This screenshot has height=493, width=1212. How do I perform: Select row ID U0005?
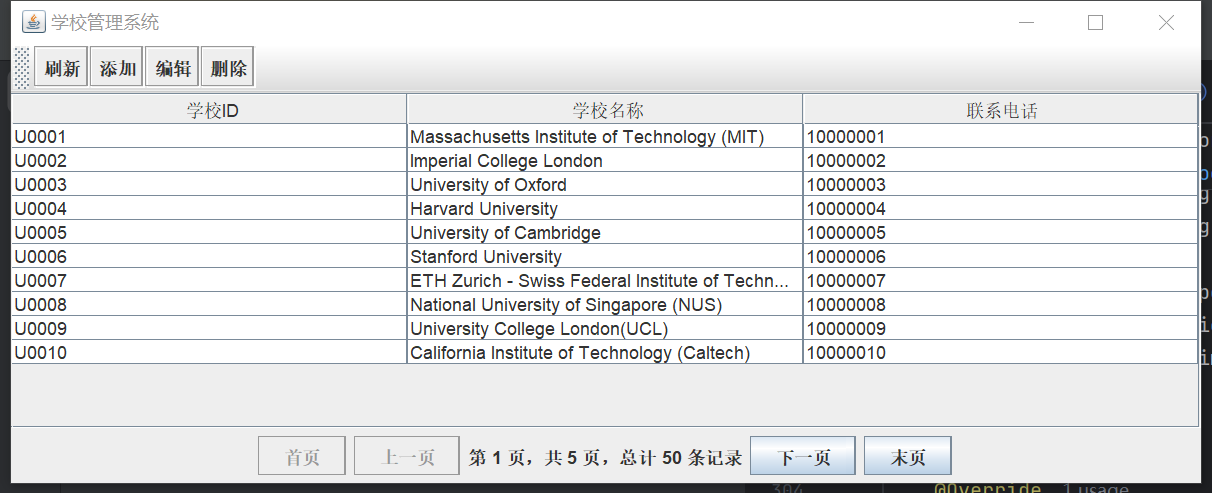coord(209,233)
